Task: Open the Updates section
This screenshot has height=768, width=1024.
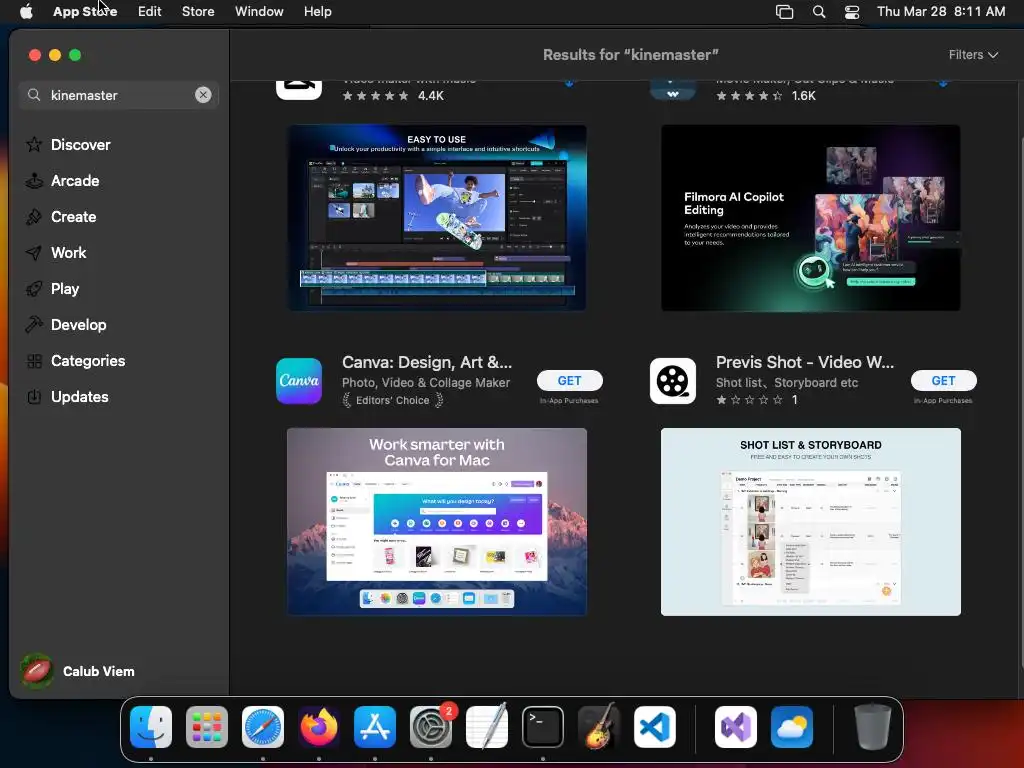Action: click(67, 396)
